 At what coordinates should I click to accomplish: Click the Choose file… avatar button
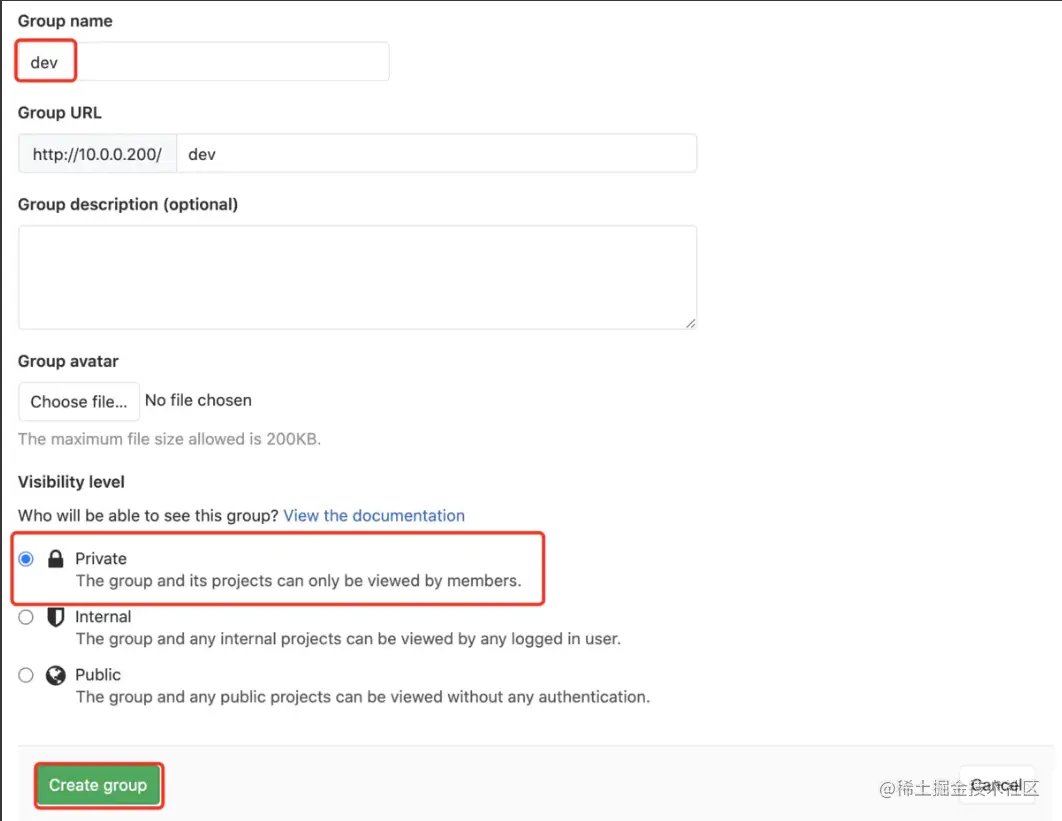click(x=79, y=402)
